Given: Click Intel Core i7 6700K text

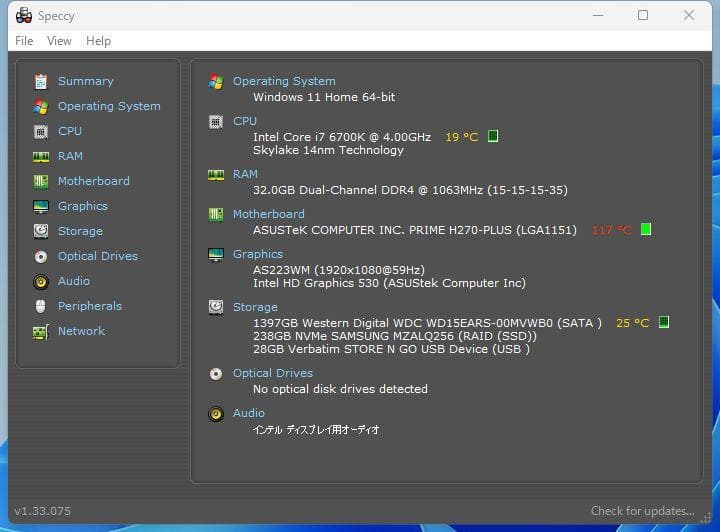Looking at the screenshot, I should click(342, 137).
